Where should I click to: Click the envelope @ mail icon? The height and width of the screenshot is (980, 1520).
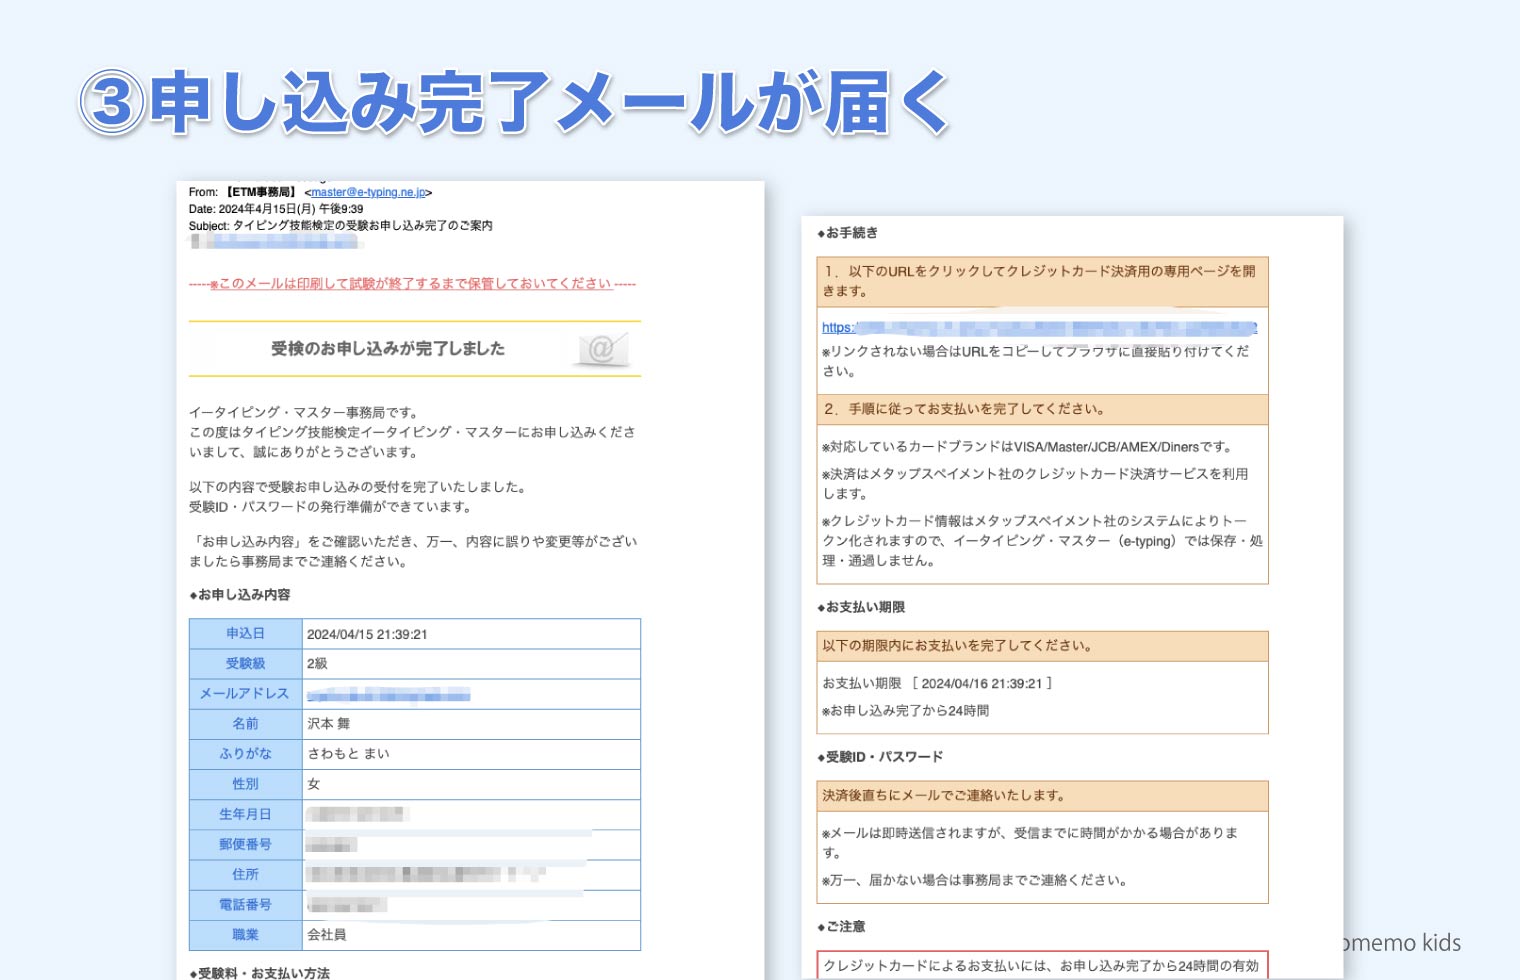(602, 348)
